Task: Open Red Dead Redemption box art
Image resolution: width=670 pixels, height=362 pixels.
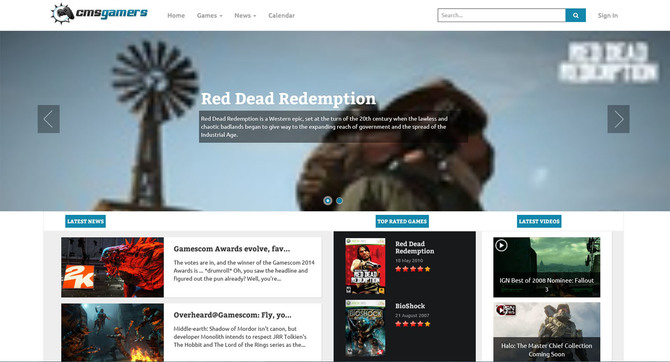Action: pyautogui.click(x=365, y=266)
